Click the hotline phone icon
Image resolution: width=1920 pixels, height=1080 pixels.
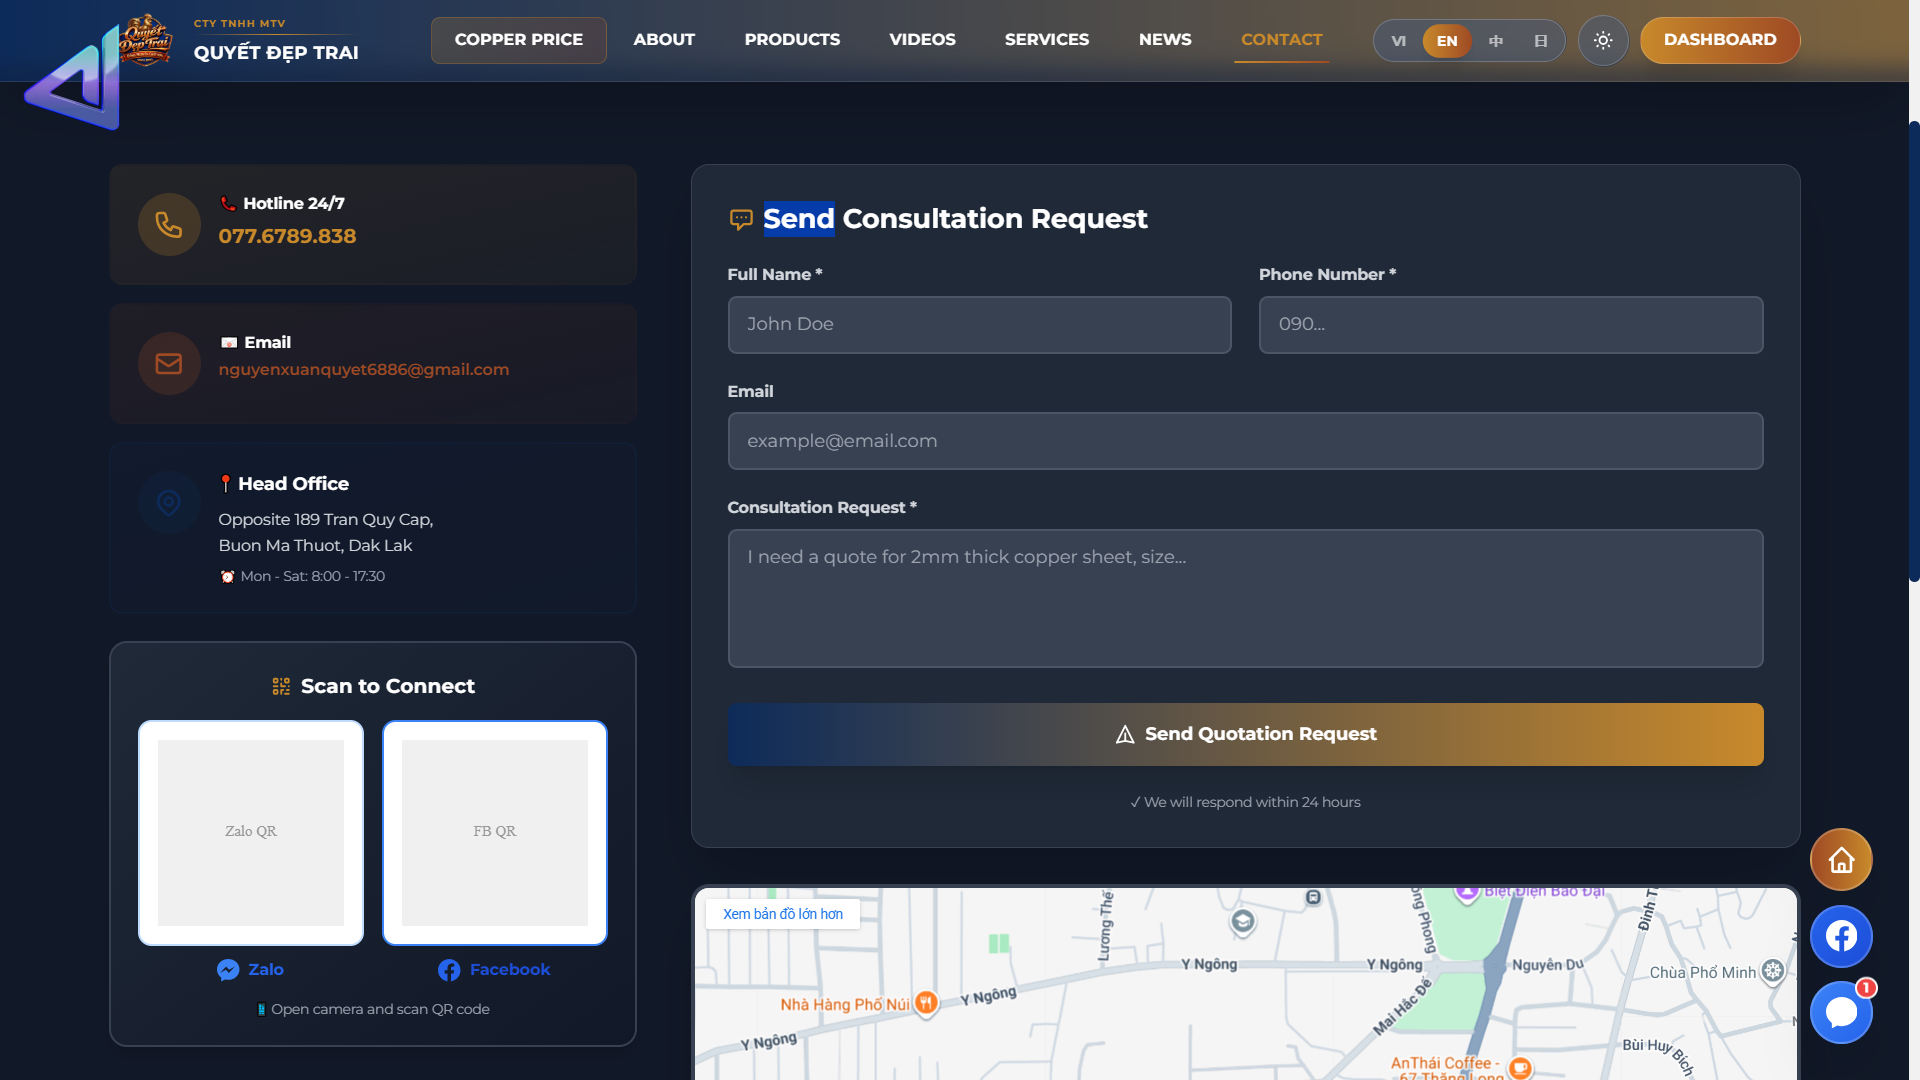pos(169,225)
